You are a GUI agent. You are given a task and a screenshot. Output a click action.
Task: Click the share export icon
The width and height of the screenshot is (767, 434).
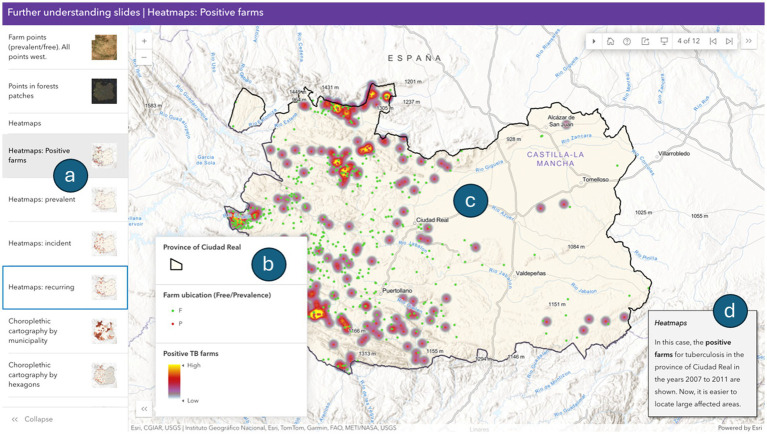coord(645,41)
